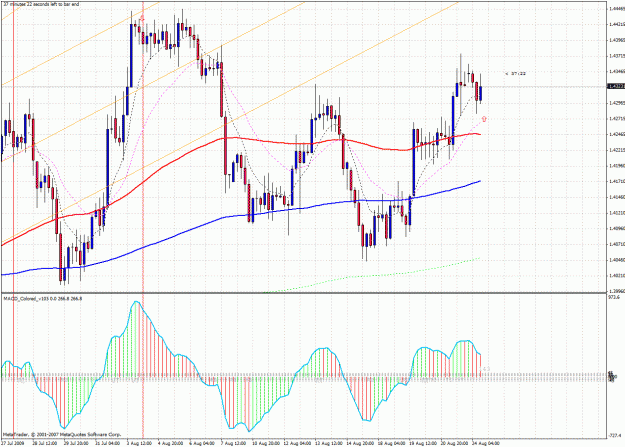This screenshot has width=625, height=447.
Task: Click the '14 Aug 20:00' time axis label
Action: (x=360, y=443)
